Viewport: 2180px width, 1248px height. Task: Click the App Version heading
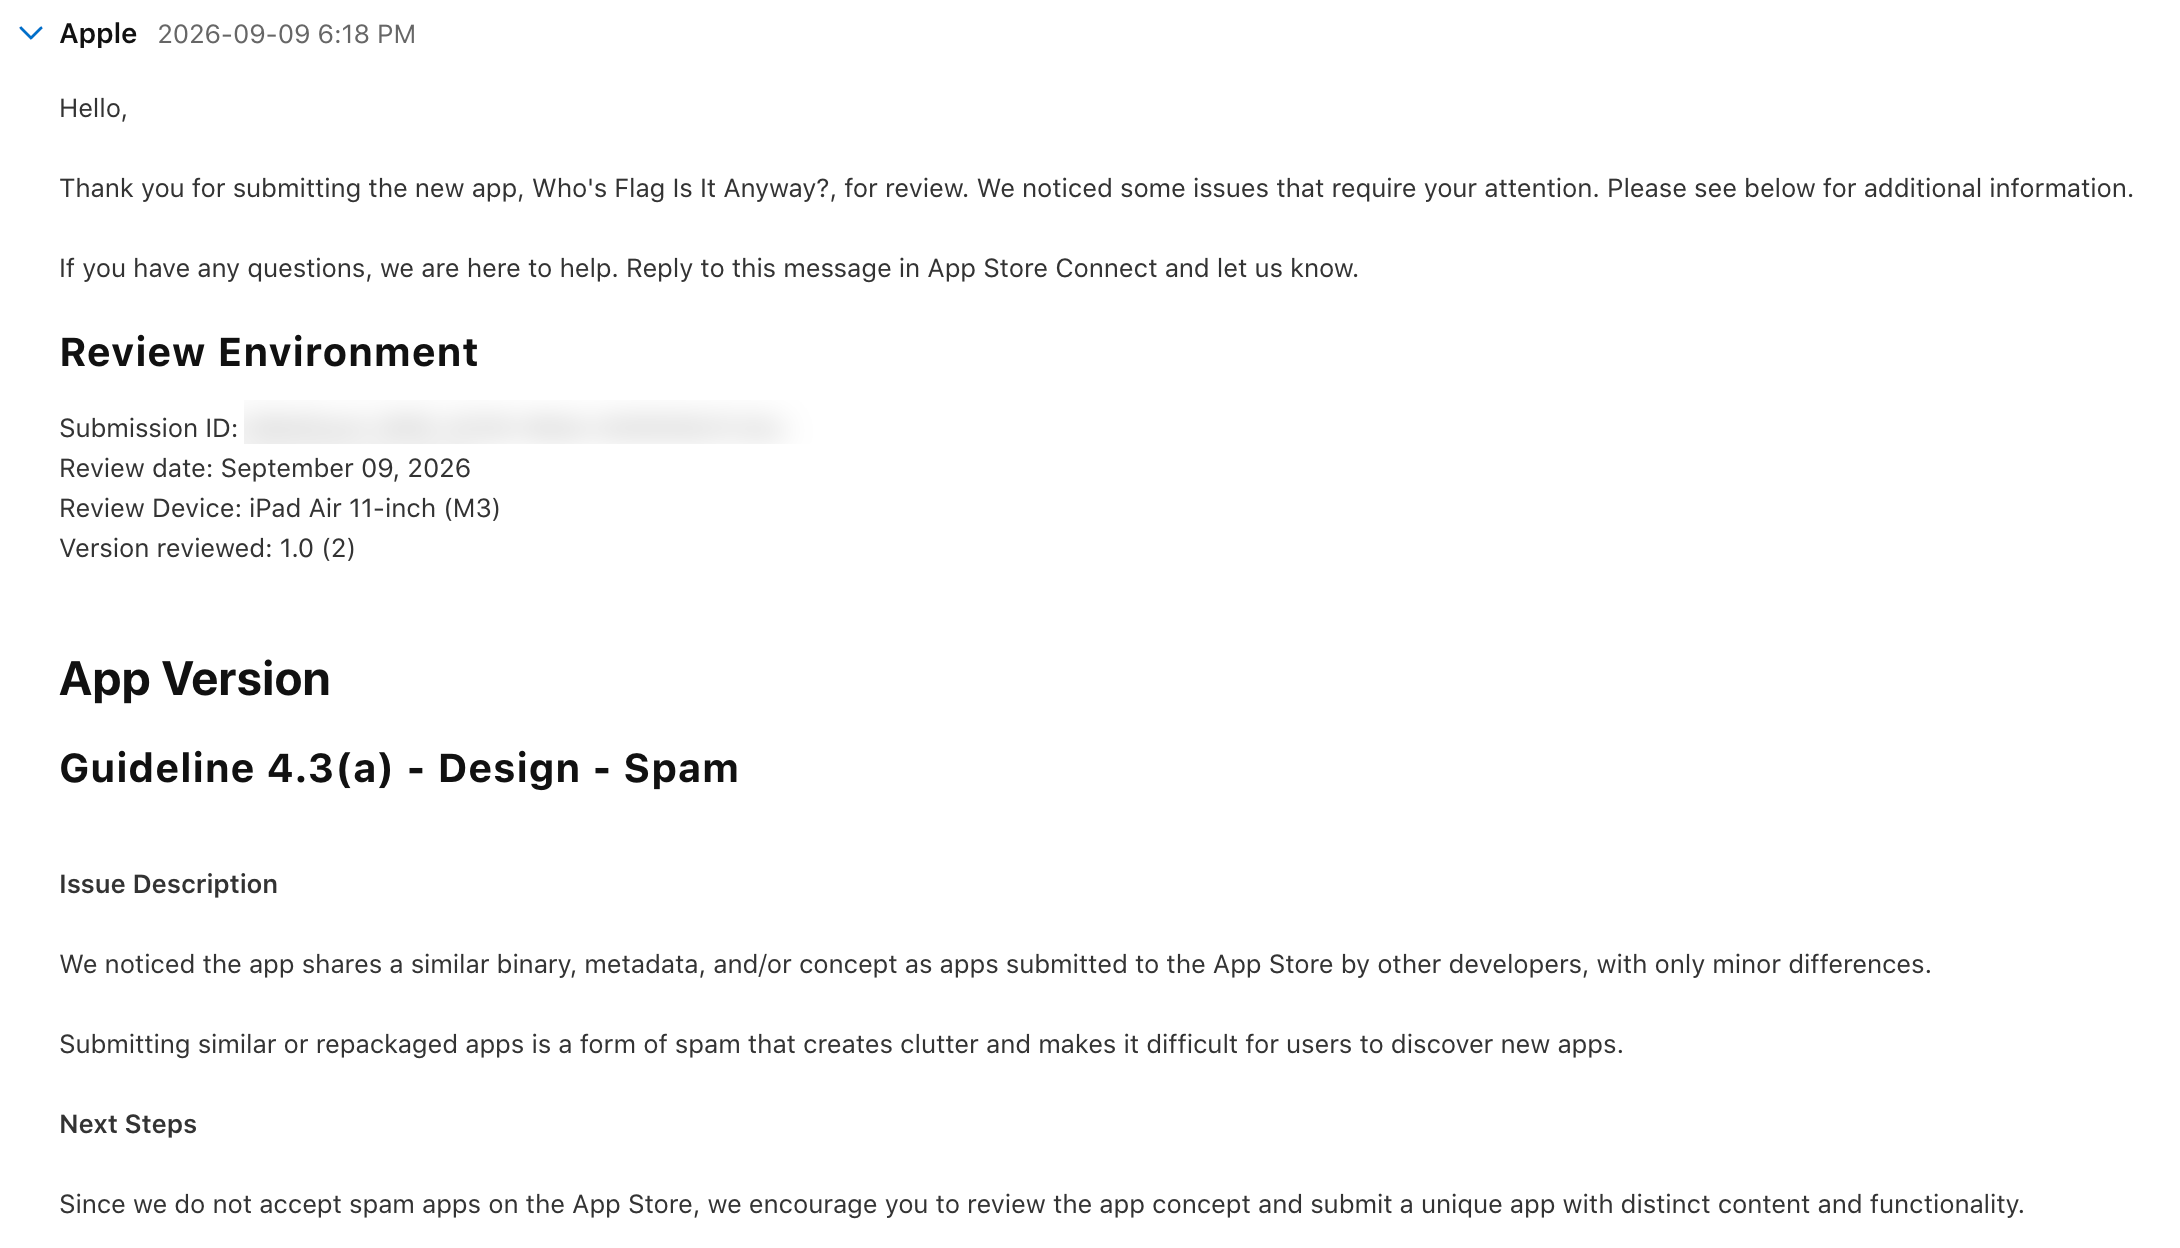pyautogui.click(x=195, y=679)
